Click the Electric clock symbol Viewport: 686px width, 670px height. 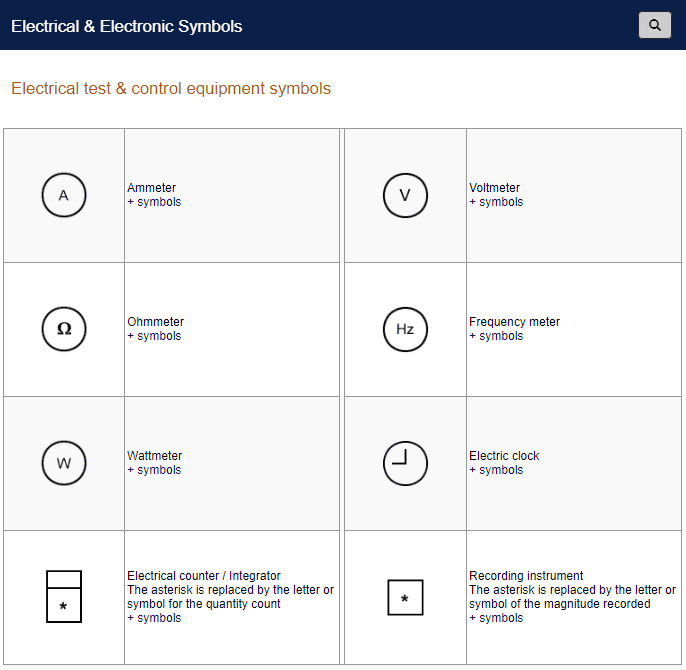[x=405, y=463]
